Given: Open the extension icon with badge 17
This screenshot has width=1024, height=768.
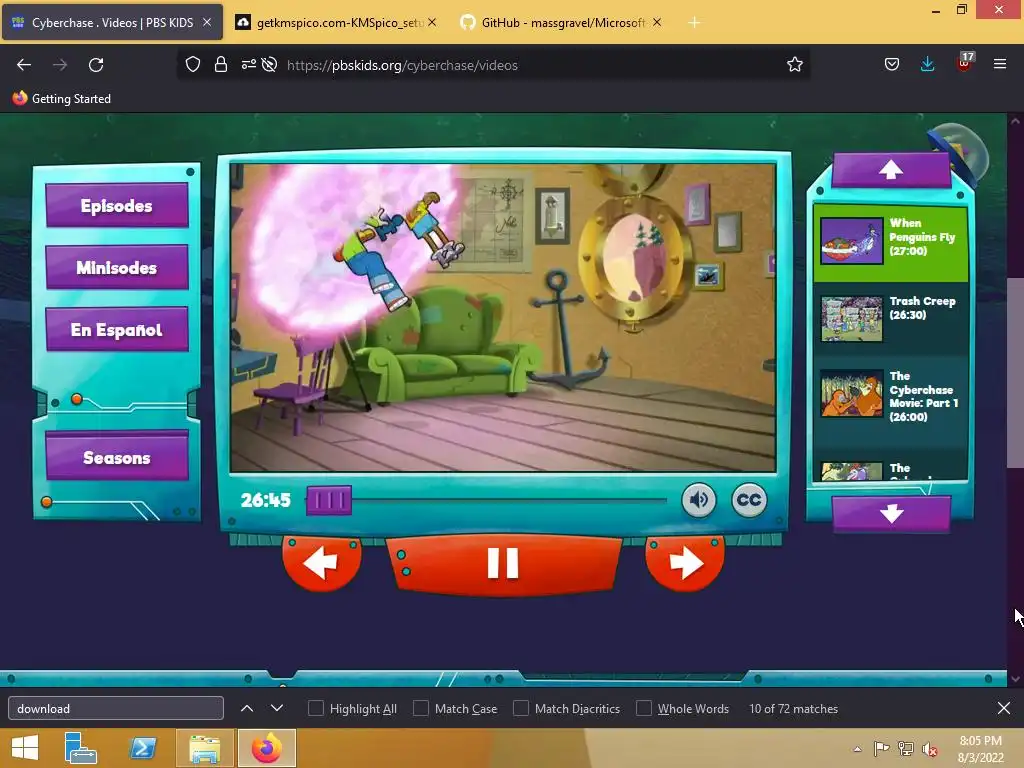Looking at the screenshot, I should click(964, 63).
